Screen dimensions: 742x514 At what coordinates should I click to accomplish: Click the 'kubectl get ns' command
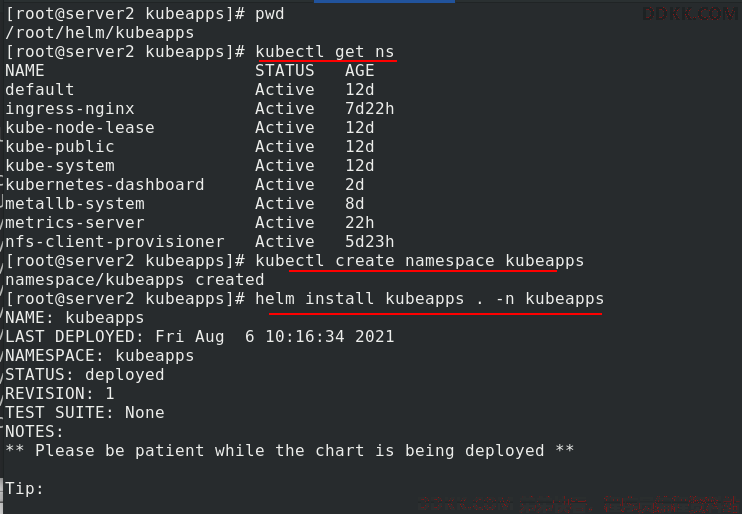tap(325, 52)
